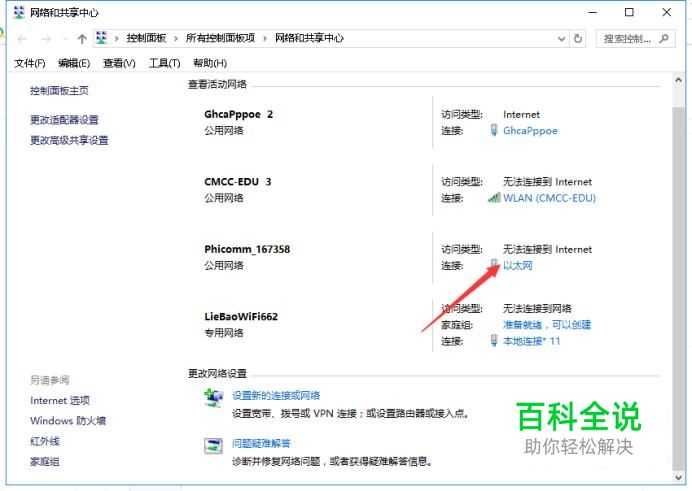The image size is (692, 491).
Task: Select 控制面板 breadcrumb
Action: point(146,38)
